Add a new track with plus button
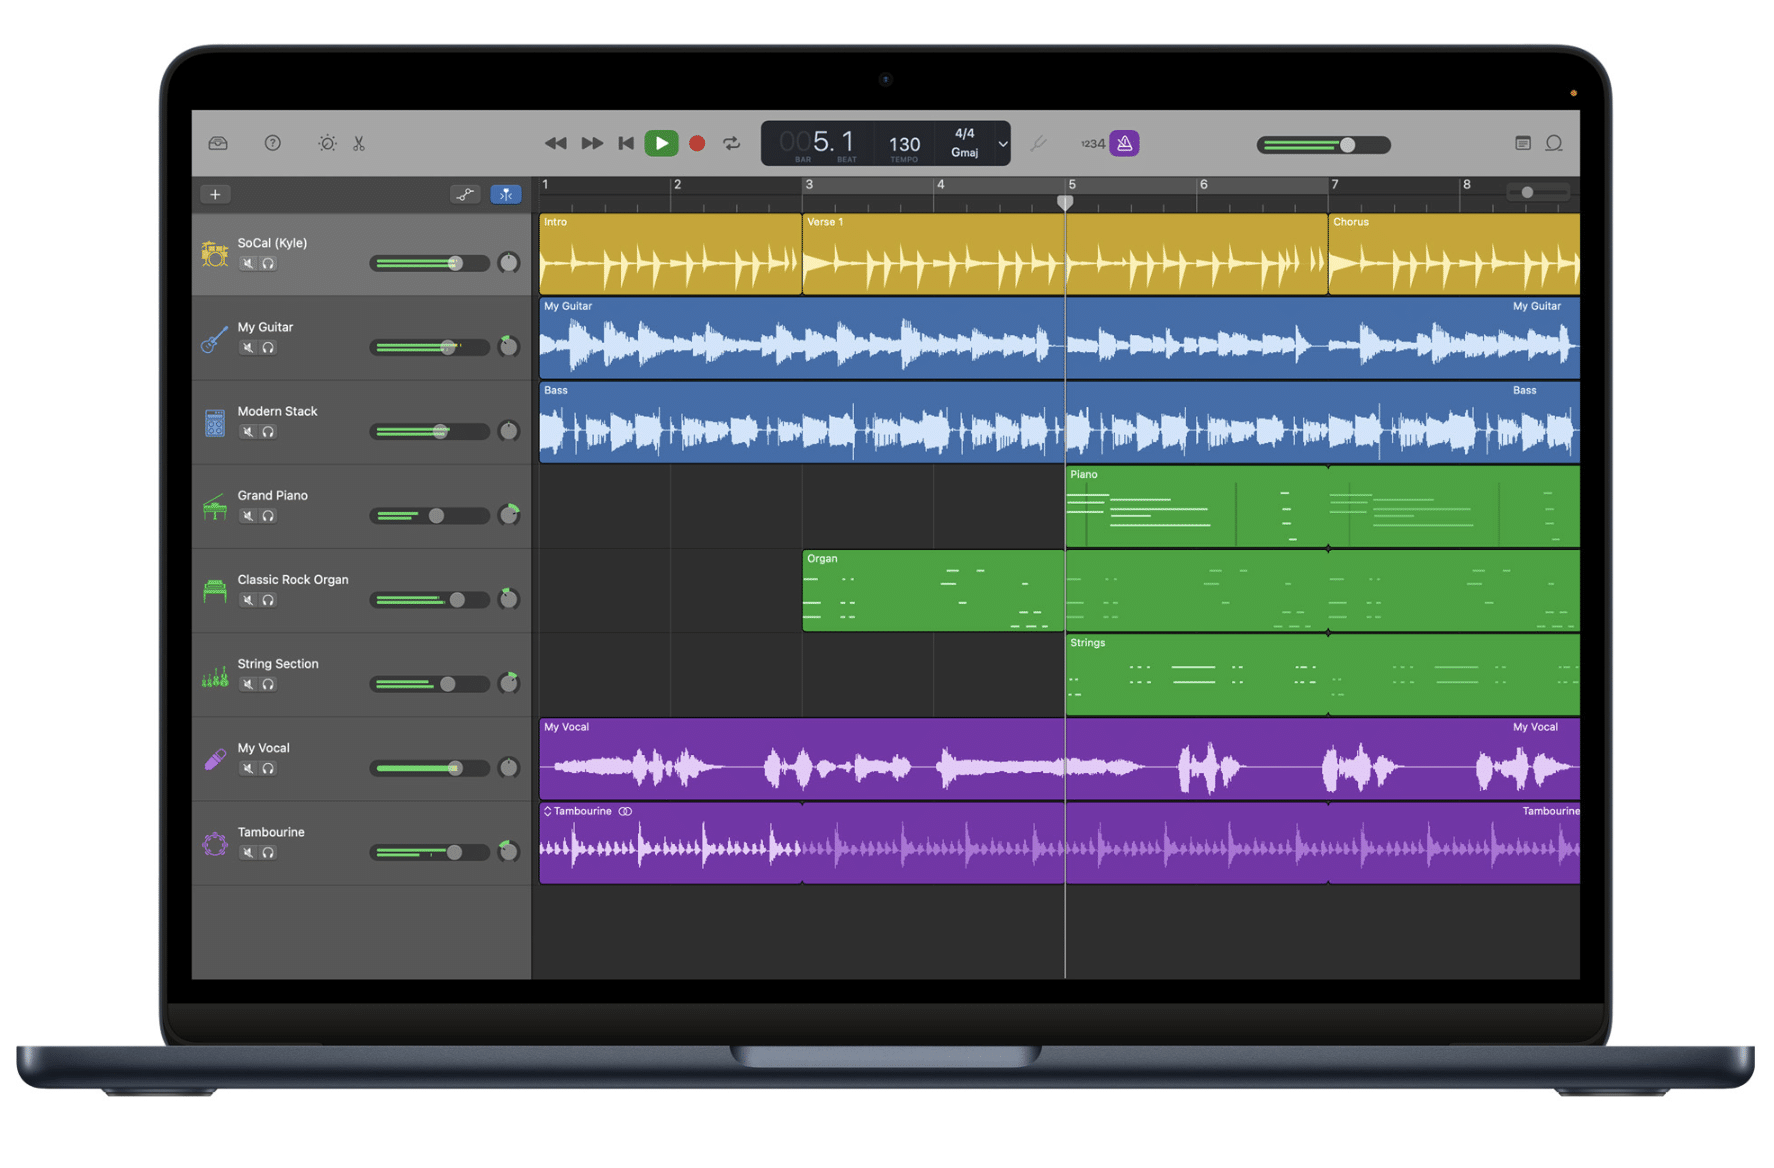This screenshot has height=1168, width=1774. [x=215, y=194]
